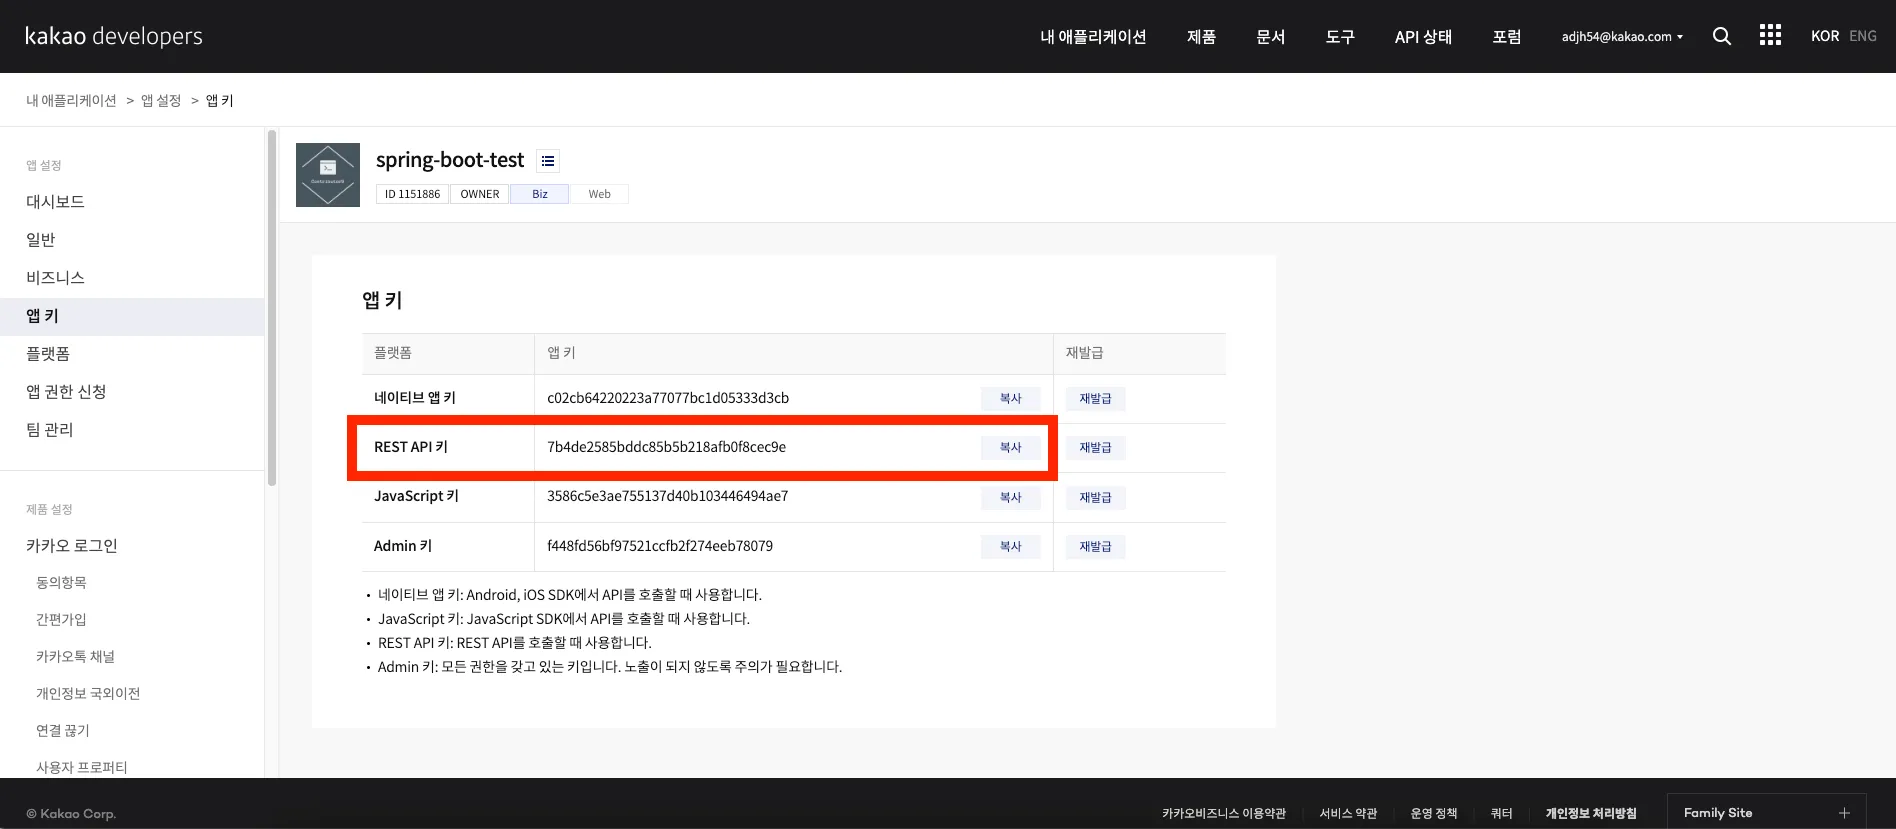Click JavaScript key 3586c5e3ae755137d40b103446494ae7
The height and width of the screenshot is (829, 1896).
pyautogui.click(x=667, y=496)
